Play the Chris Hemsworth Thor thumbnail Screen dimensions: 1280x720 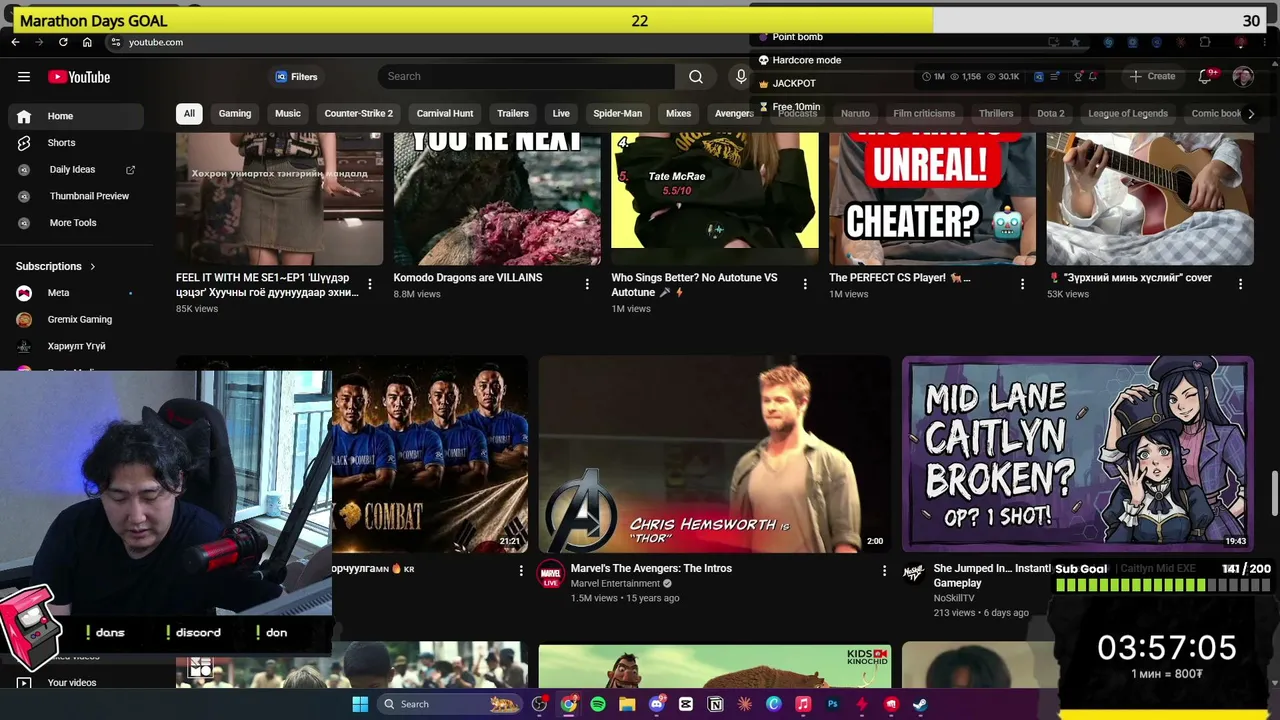point(714,455)
